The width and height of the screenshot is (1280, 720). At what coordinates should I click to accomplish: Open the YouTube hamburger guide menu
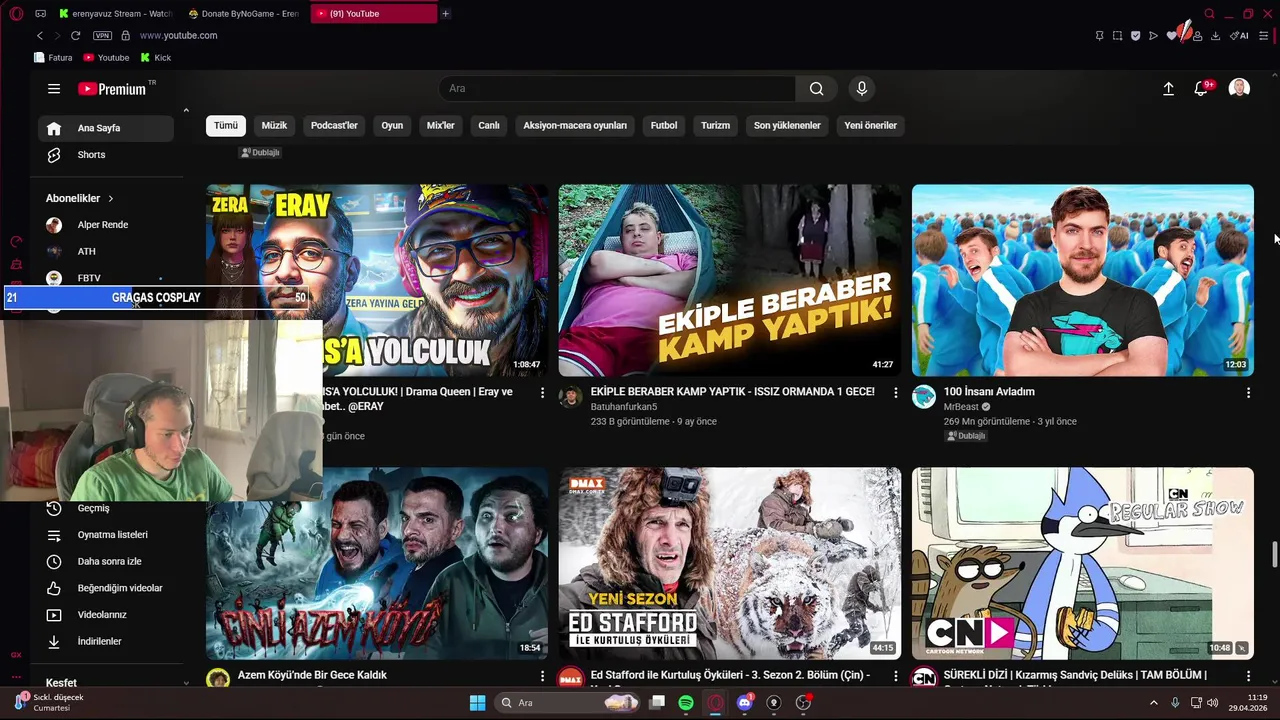(x=54, y=89)
